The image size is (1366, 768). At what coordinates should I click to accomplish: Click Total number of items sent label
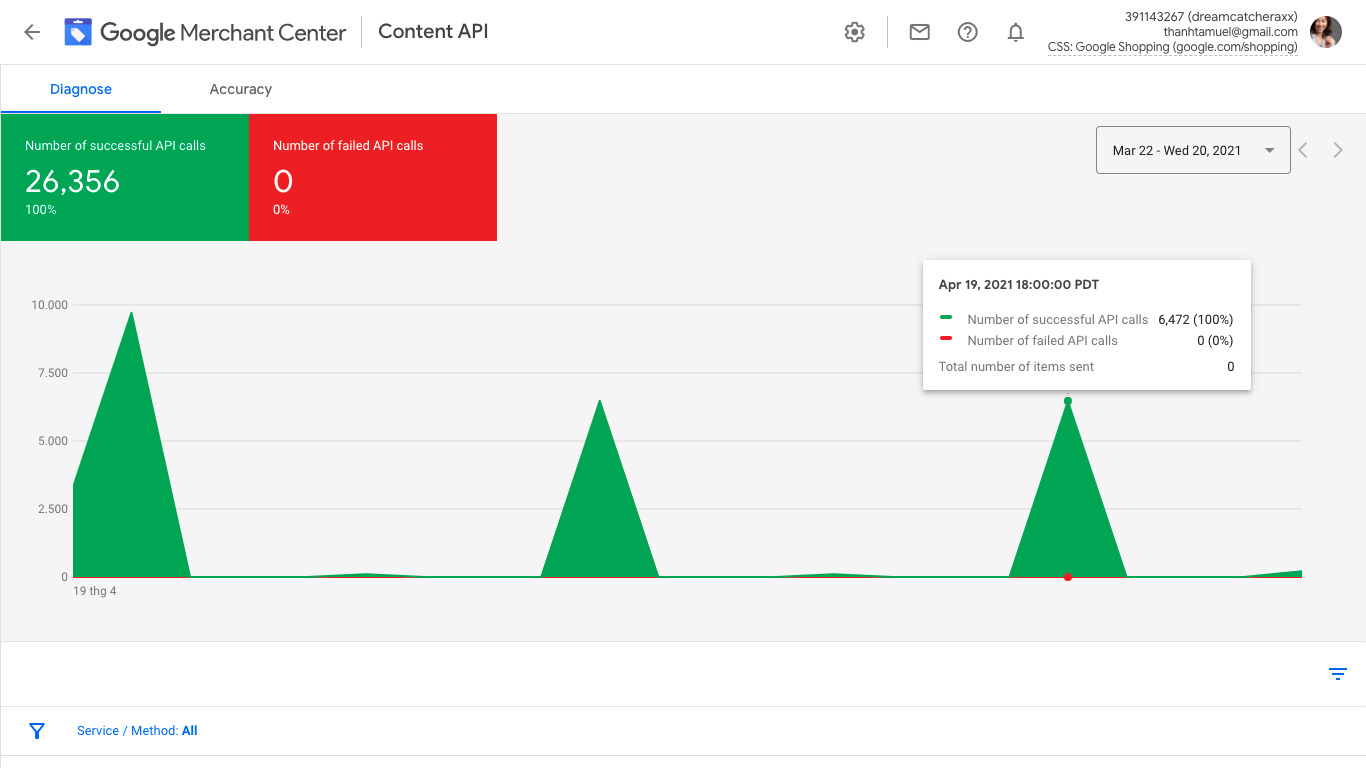pos(1016,367)
